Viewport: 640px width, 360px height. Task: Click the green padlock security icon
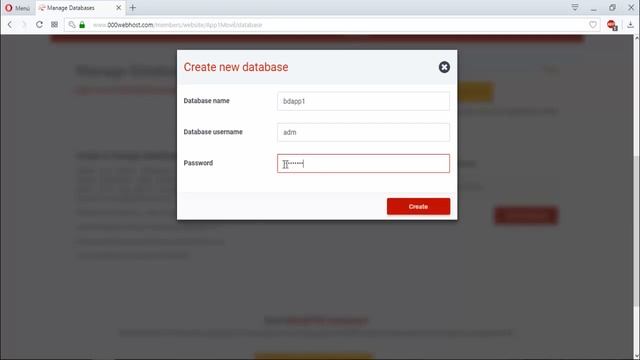click(x=82, y=24)
